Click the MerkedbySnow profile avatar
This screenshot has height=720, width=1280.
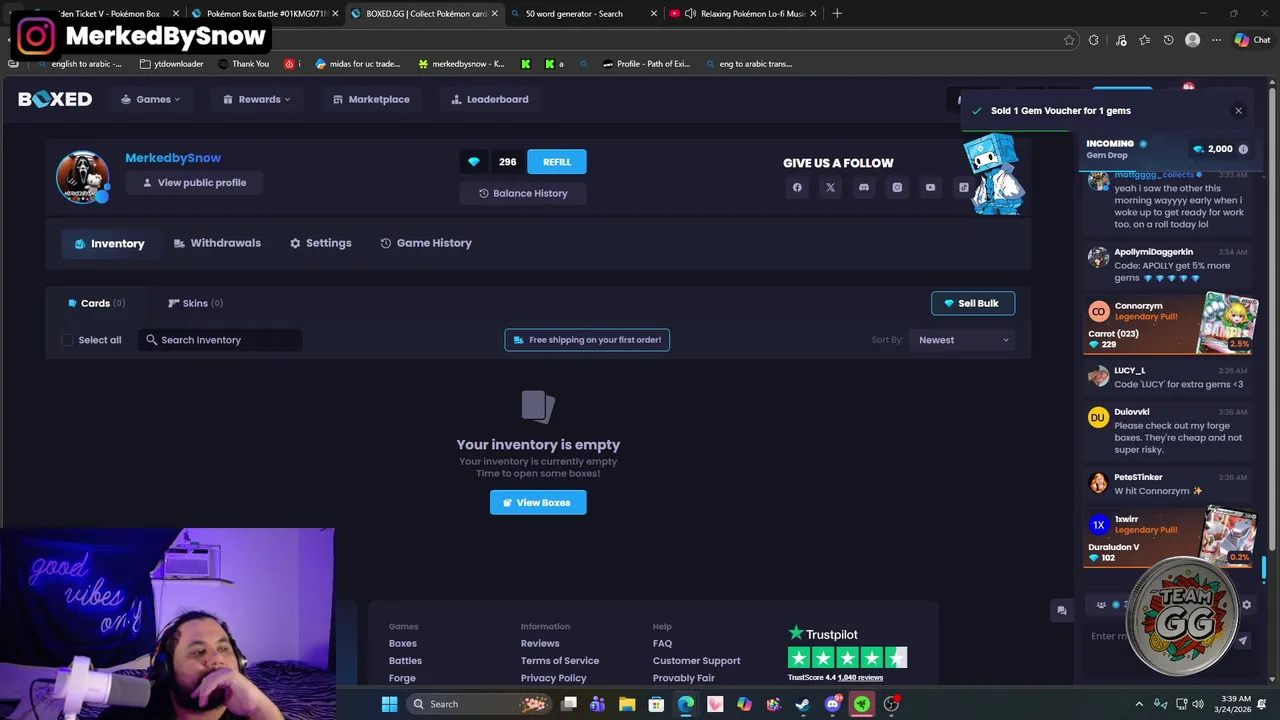tap(82, 177)
